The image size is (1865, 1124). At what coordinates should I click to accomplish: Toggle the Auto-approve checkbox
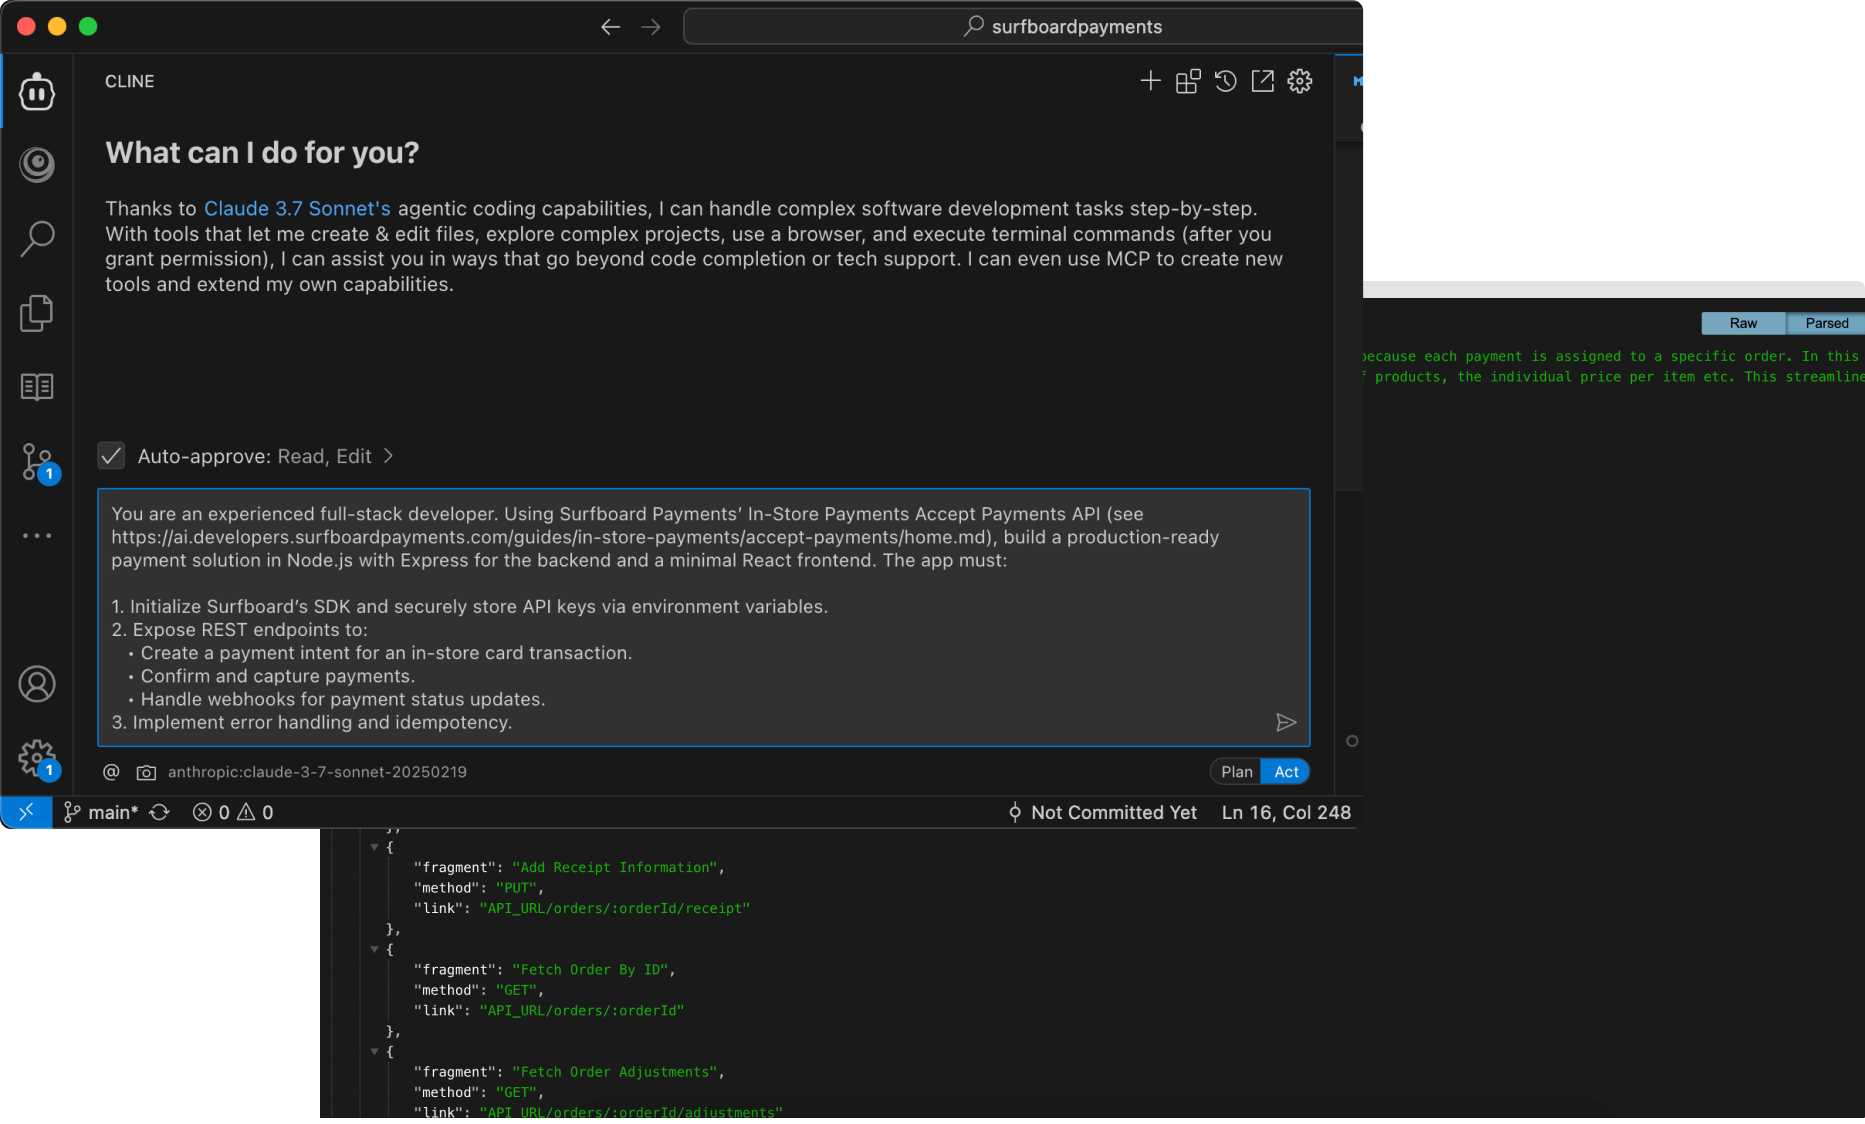coord(111,456)
